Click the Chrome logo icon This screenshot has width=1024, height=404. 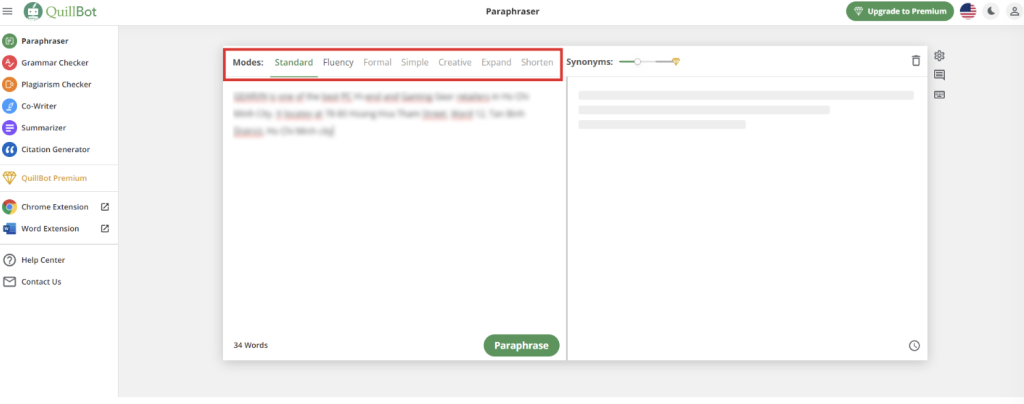pos(9,207)
